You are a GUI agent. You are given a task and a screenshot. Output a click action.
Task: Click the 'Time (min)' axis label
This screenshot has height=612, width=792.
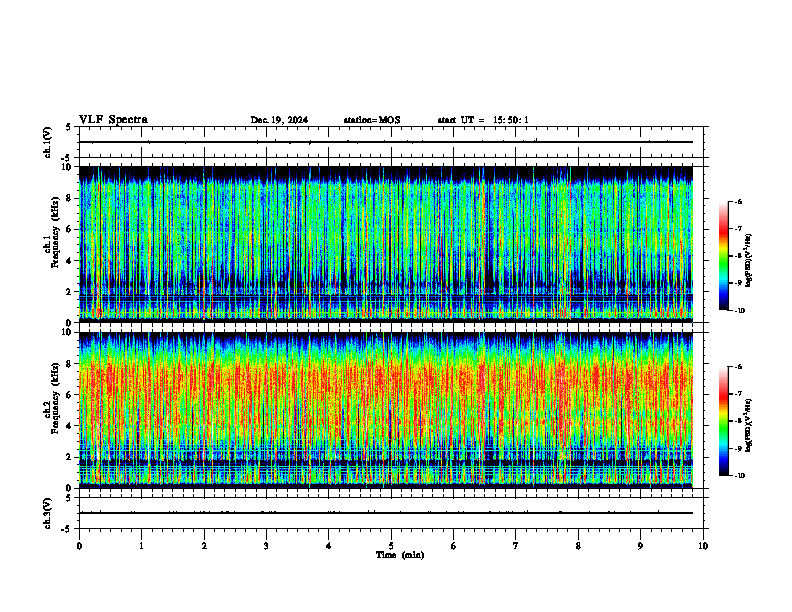pos(400,555)
